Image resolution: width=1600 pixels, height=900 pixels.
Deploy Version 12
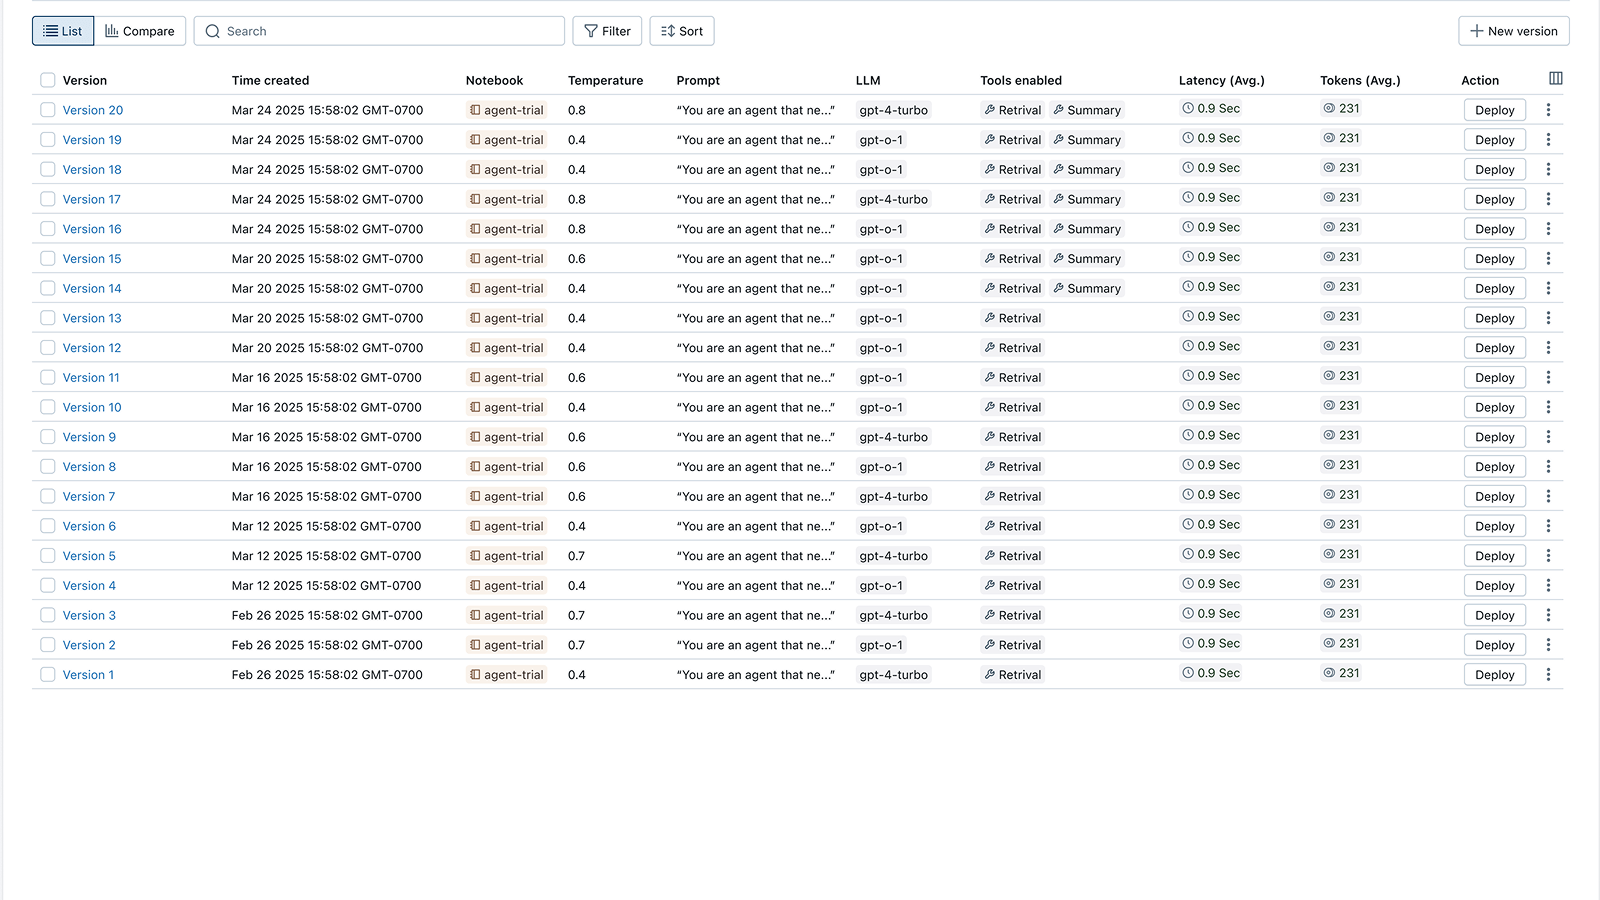pyautogui.click(x=1494, y=348)
